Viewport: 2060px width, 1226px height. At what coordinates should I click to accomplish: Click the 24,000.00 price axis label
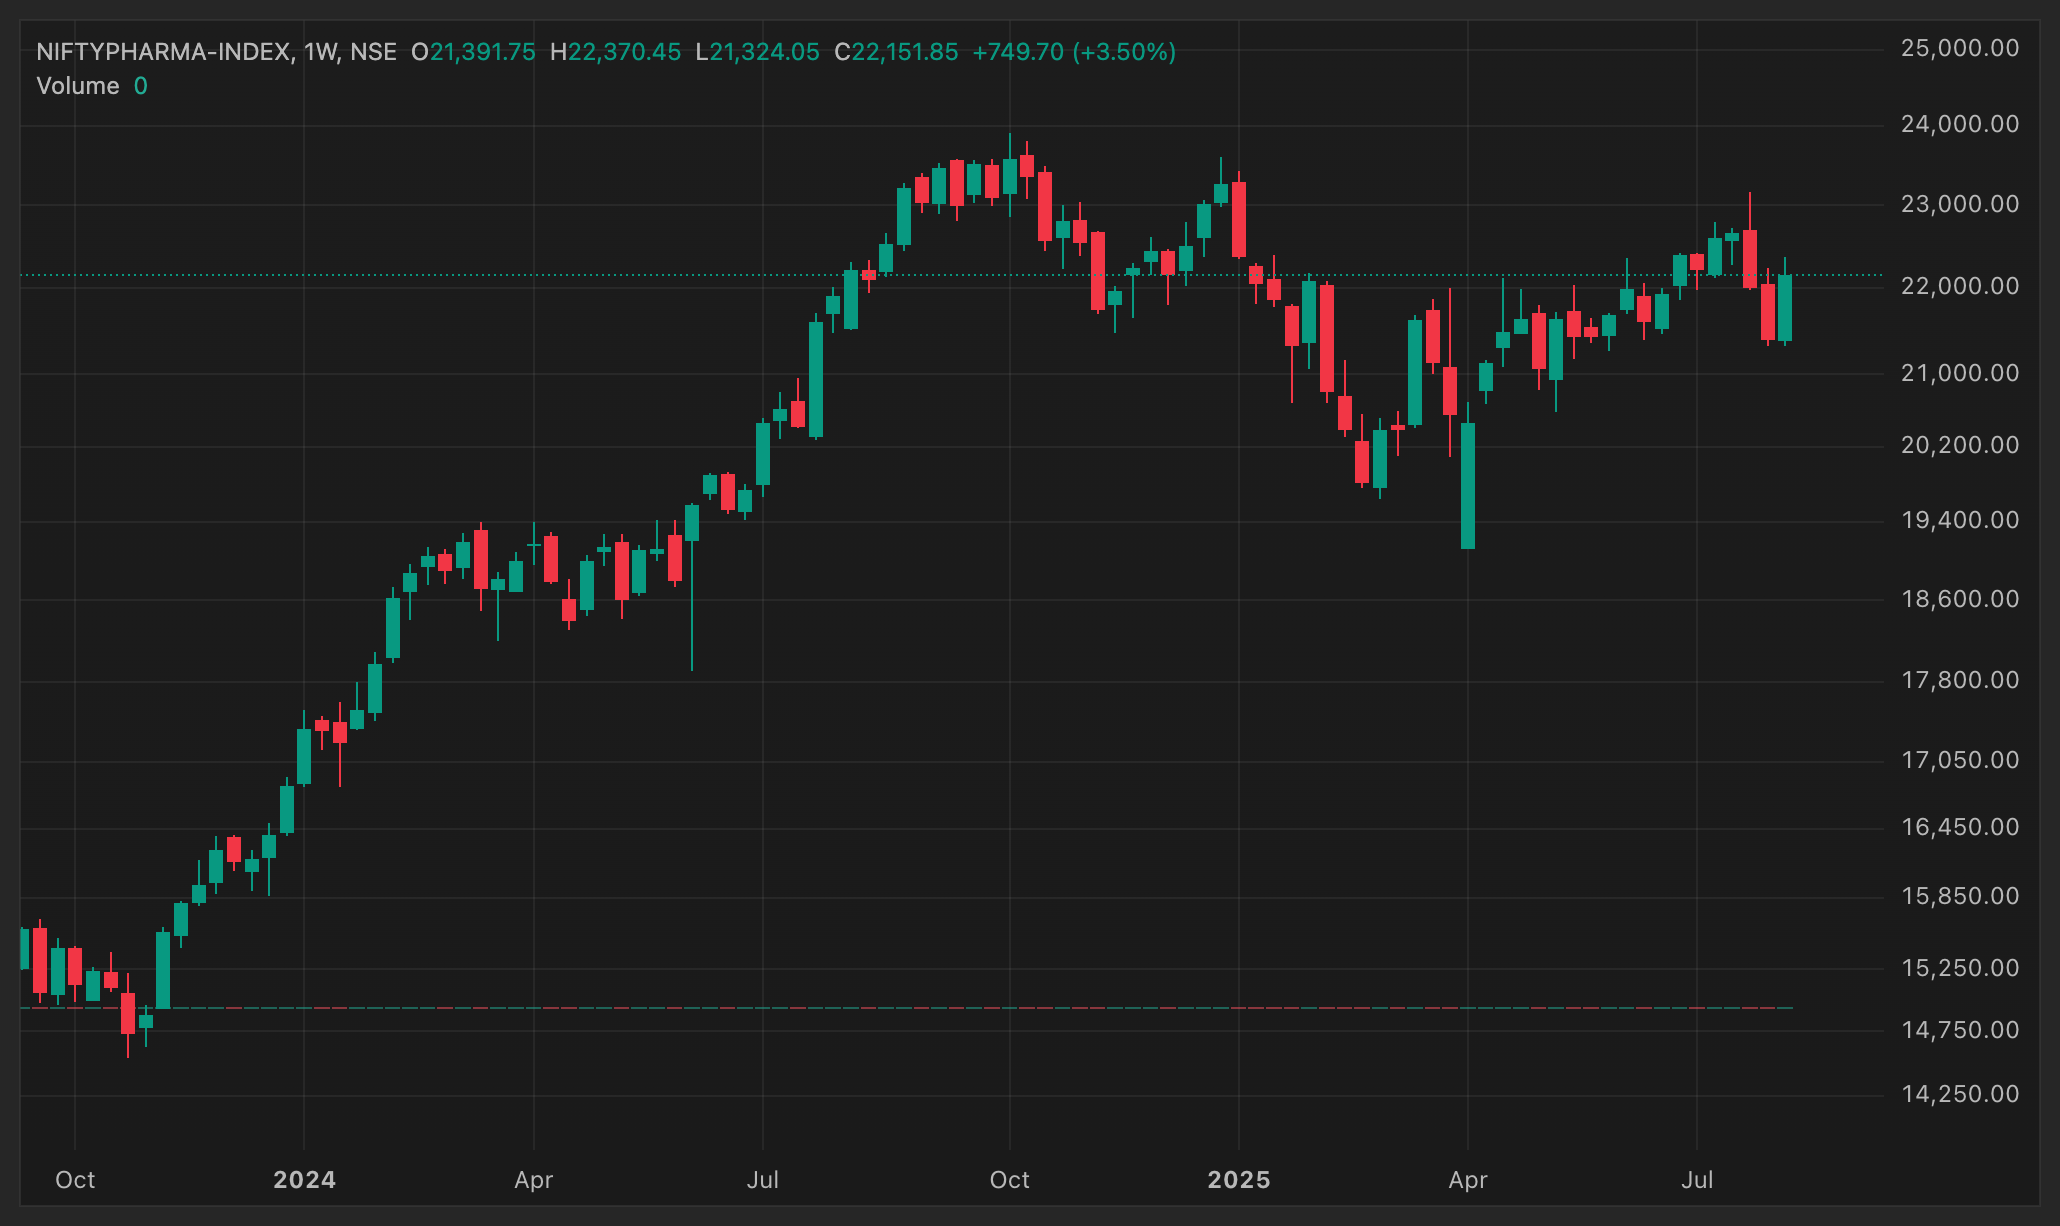pos(1960,124)
